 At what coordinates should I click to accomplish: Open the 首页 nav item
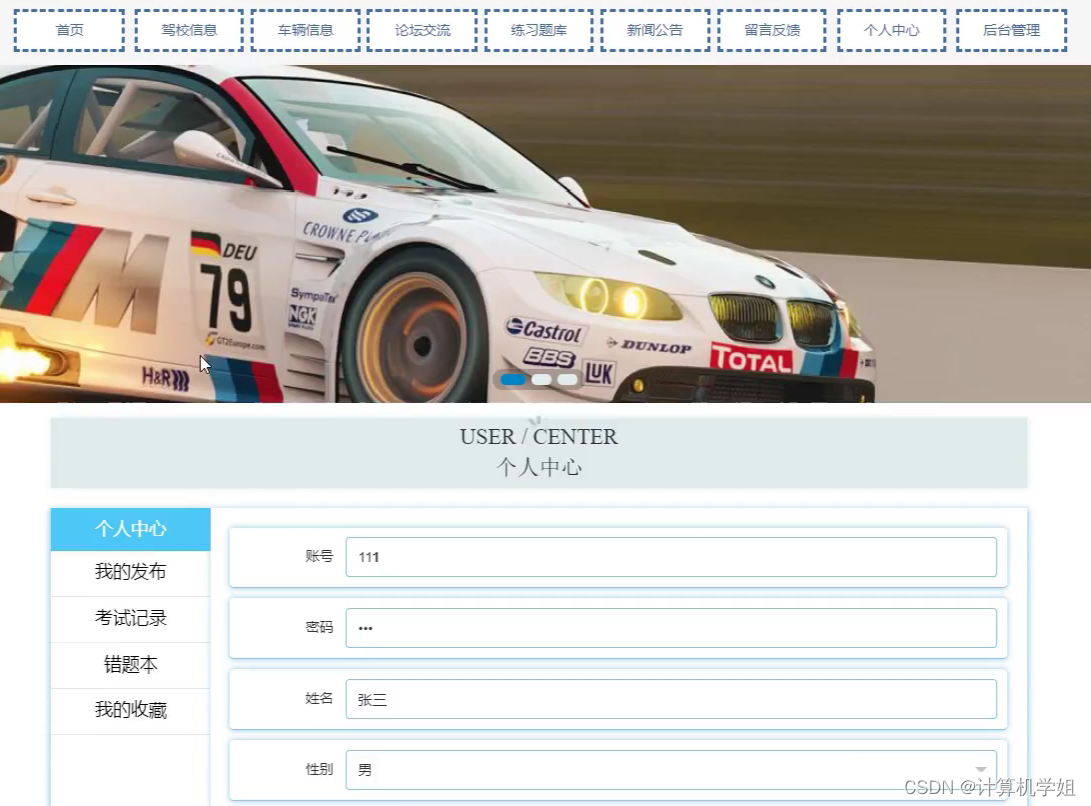(x=70, y=31)
